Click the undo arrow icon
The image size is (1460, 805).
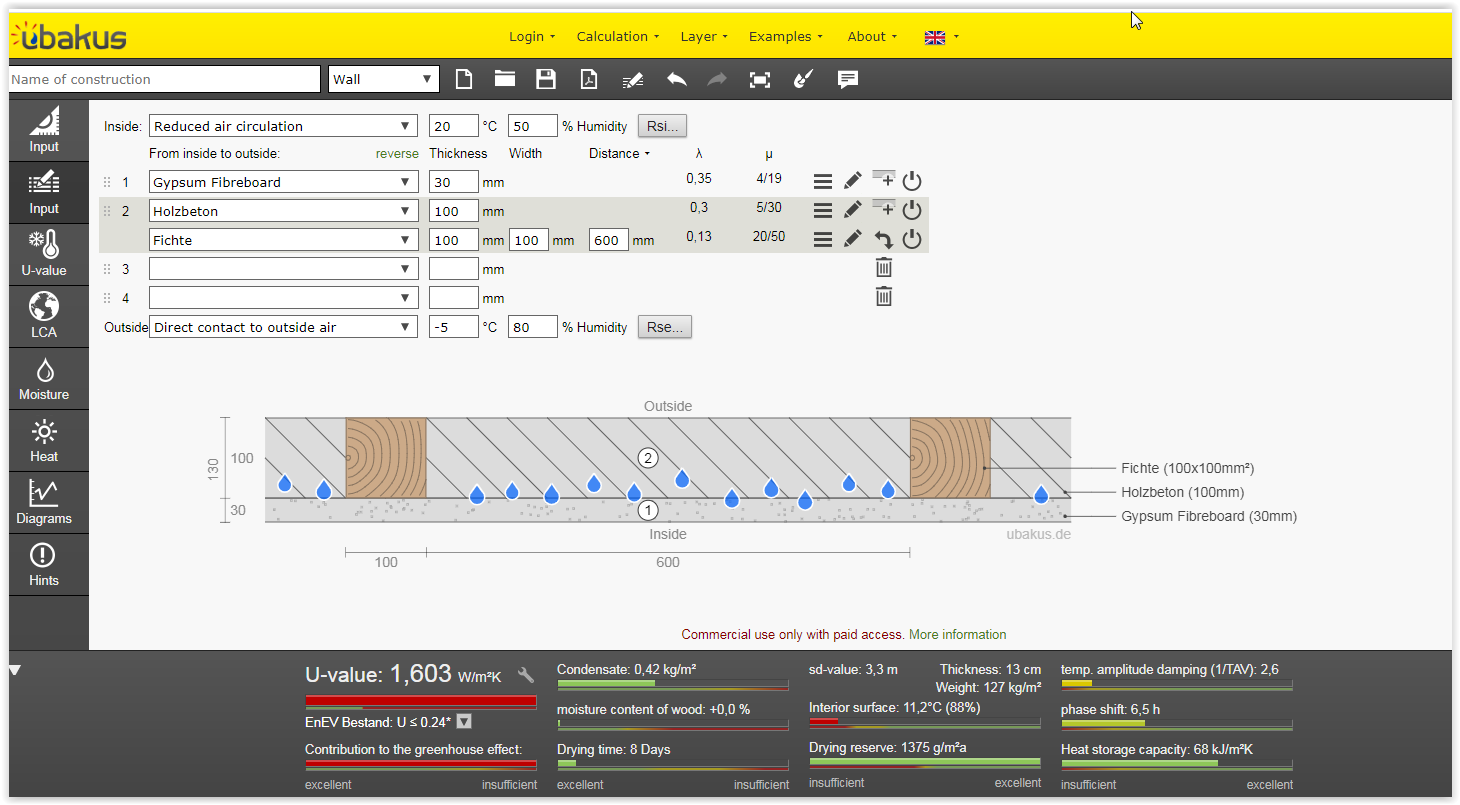tap(677, 80)
